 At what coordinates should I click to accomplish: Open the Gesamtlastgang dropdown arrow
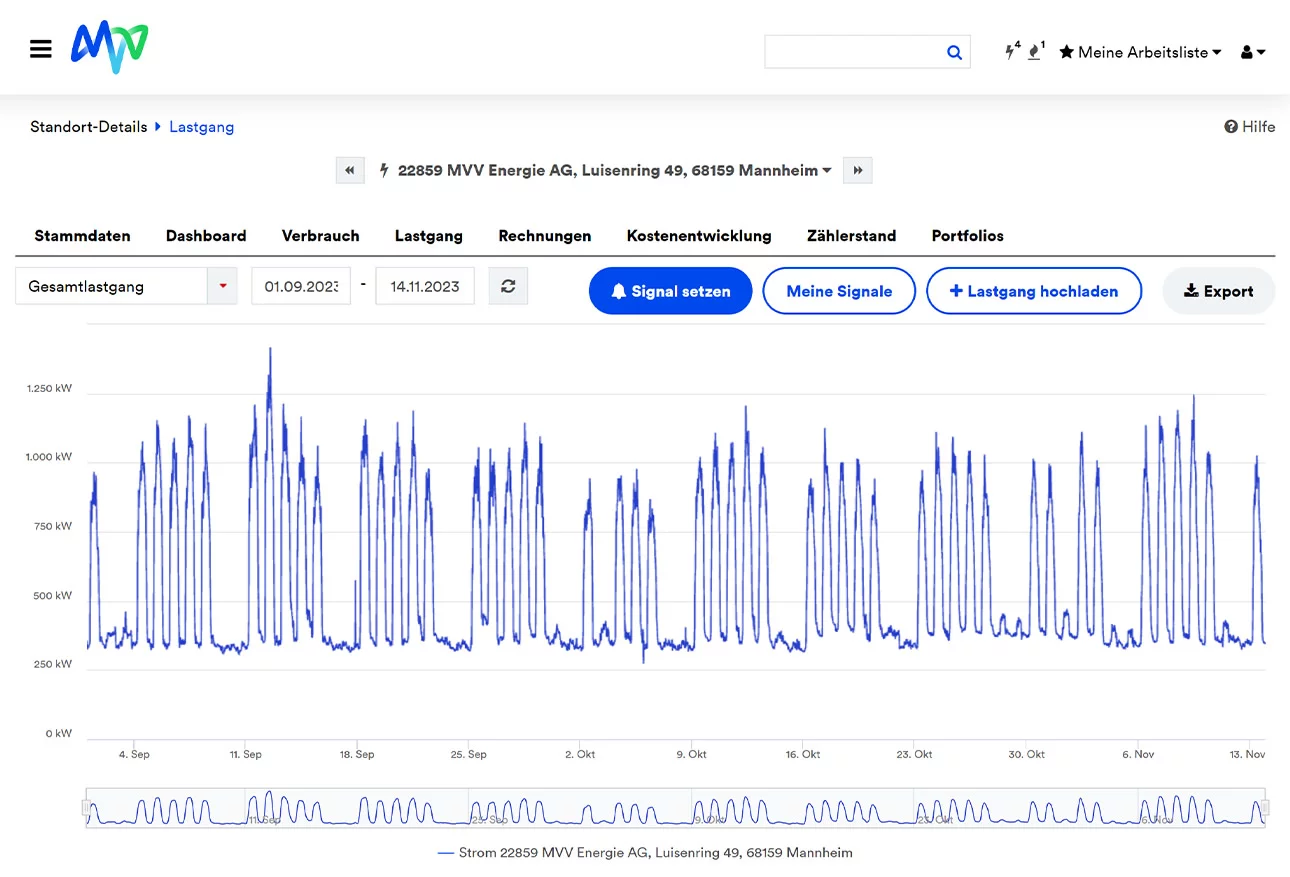click(222, 286)
